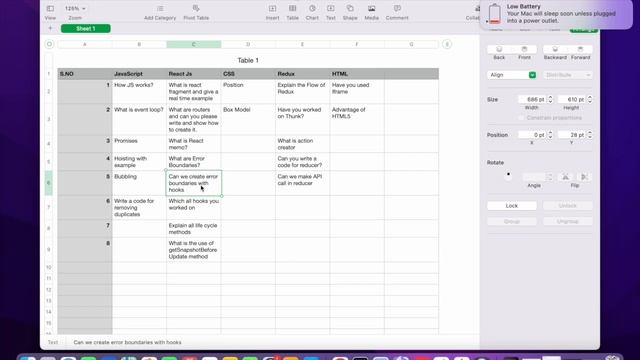Click the formula bar text at bottom
640x360 pixels.
[x=127, y=342]
